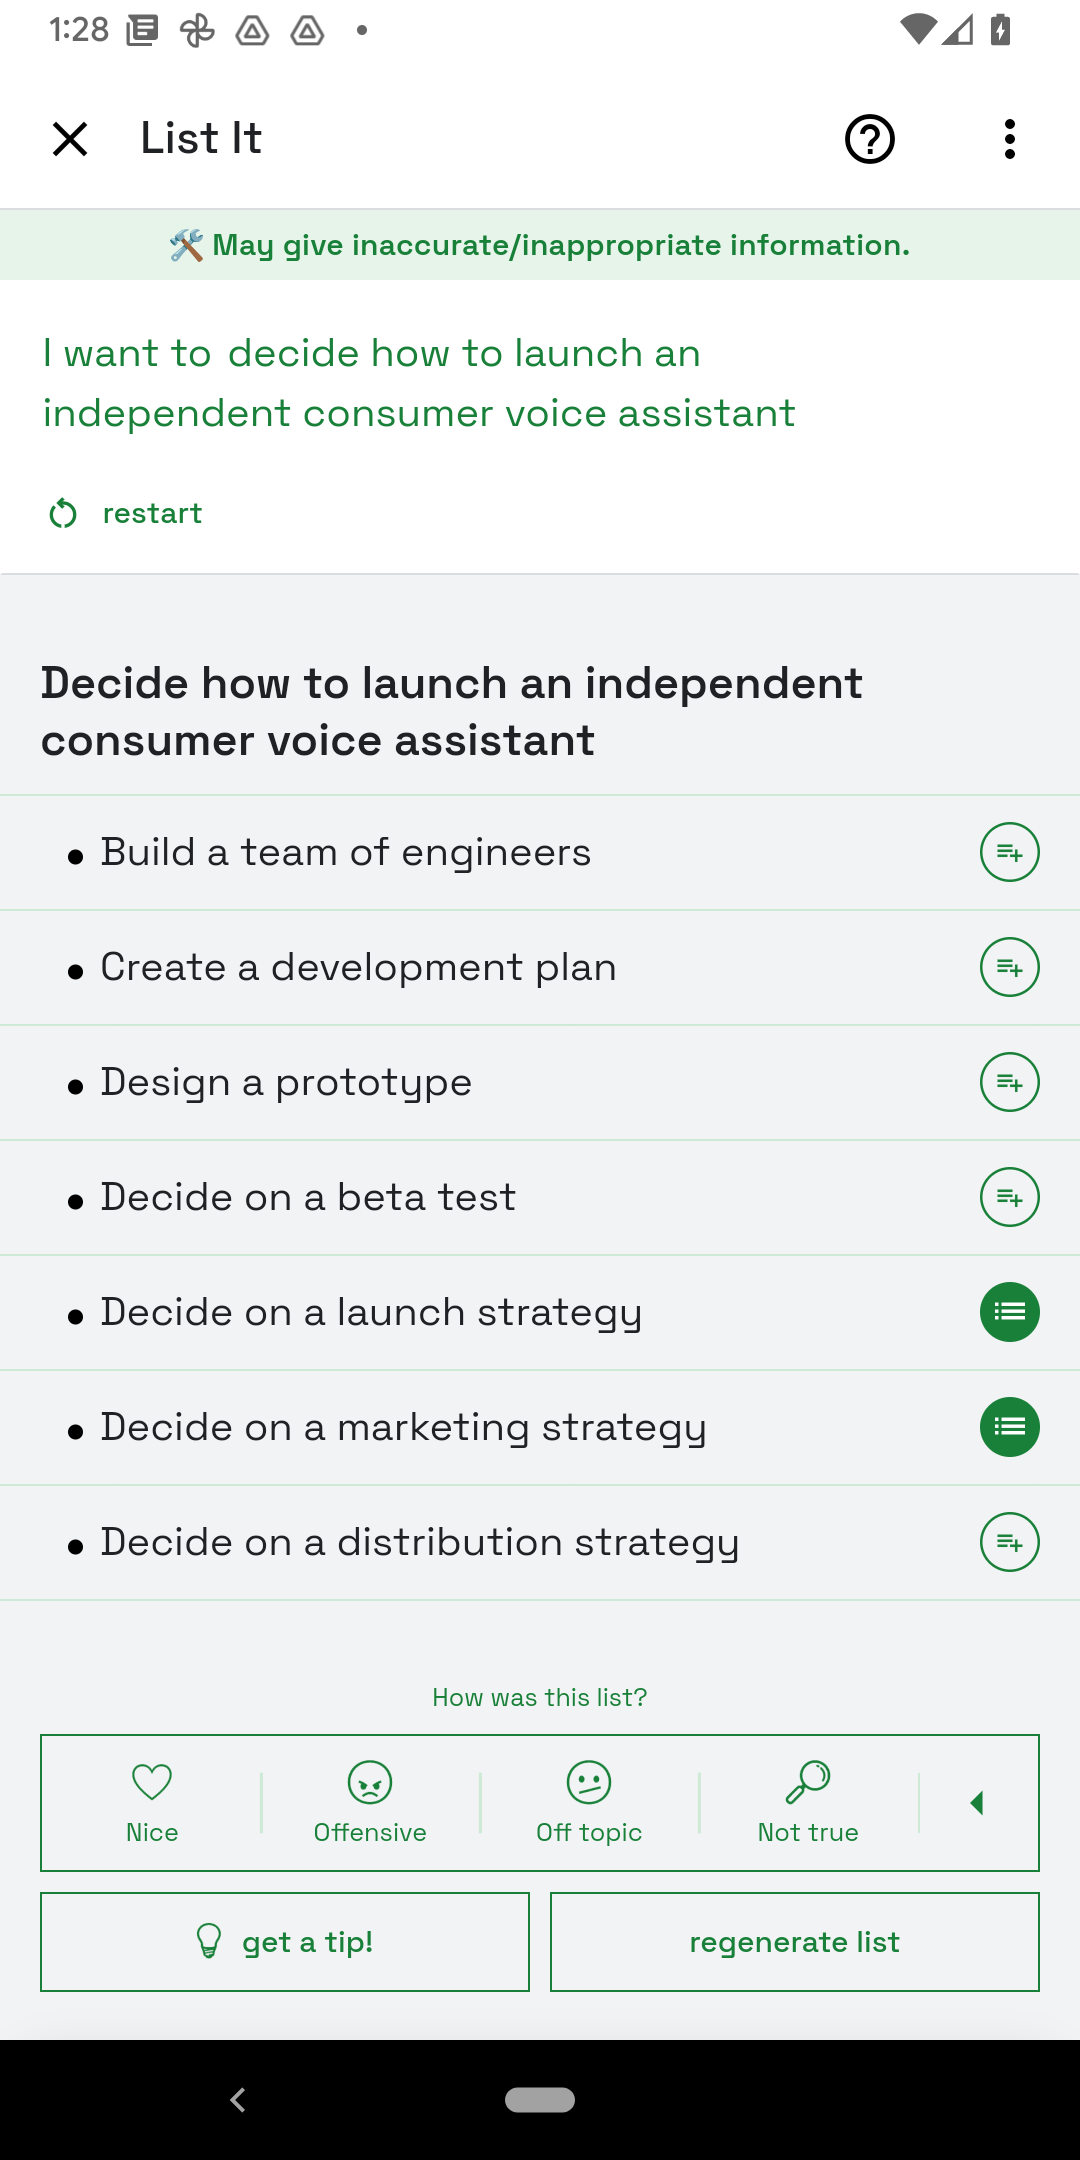The height and width of the screenshot is (2160, 1080).
Task: Tap the restart link
Action: click(126, 513)
